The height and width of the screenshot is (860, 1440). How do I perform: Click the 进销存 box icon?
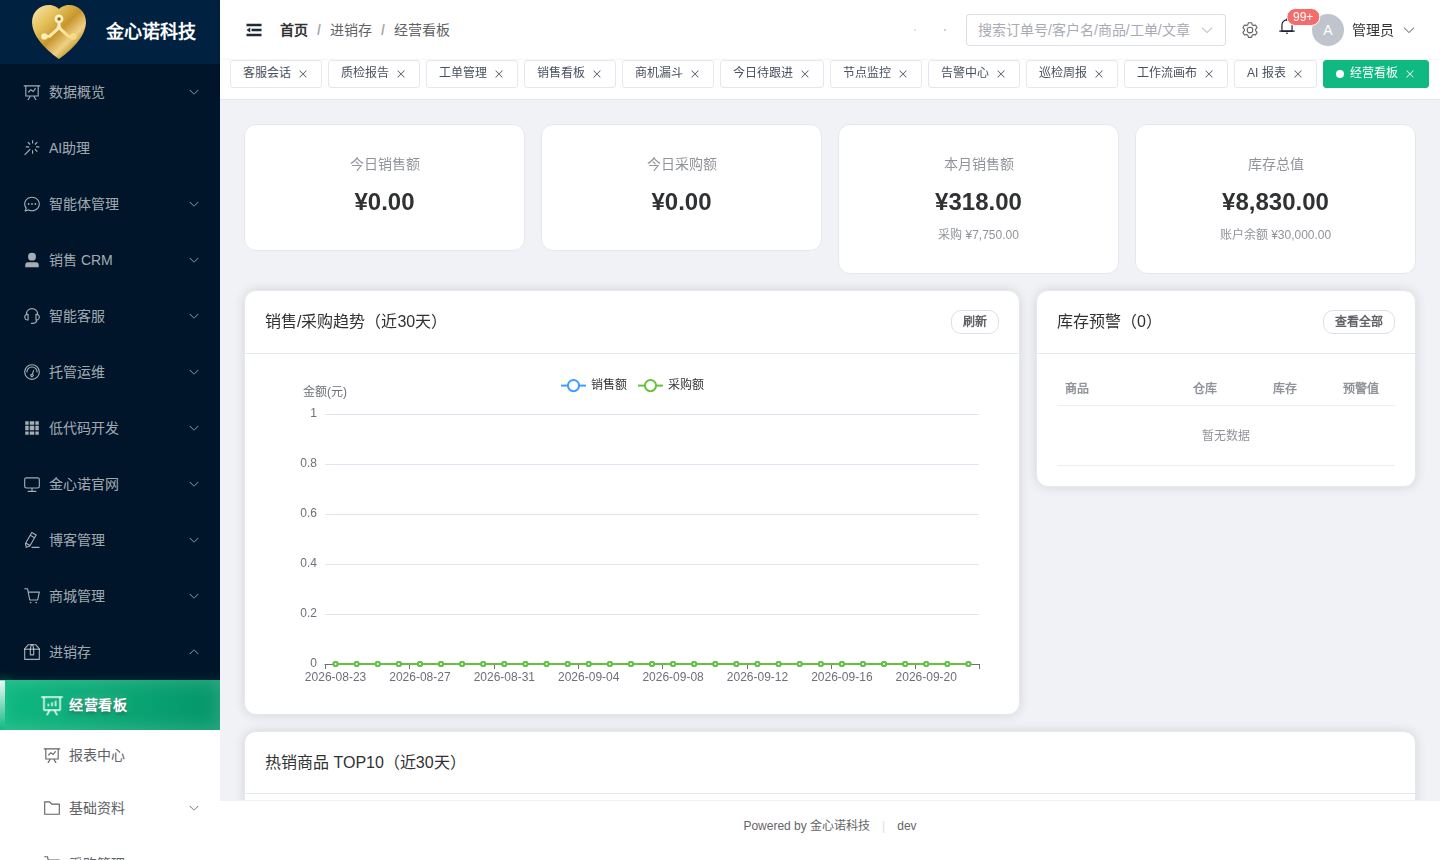click(x=32, y=652)
